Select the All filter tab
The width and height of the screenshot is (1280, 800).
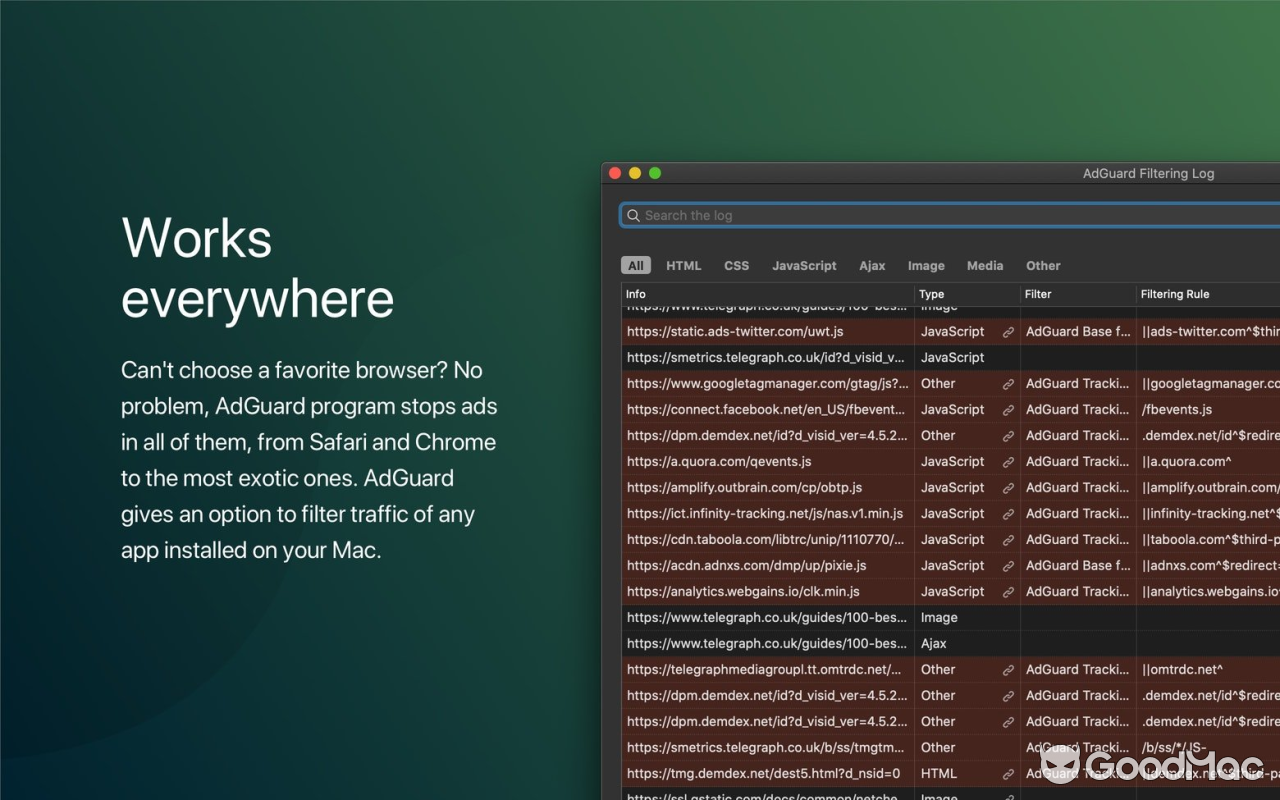[635, 265]
